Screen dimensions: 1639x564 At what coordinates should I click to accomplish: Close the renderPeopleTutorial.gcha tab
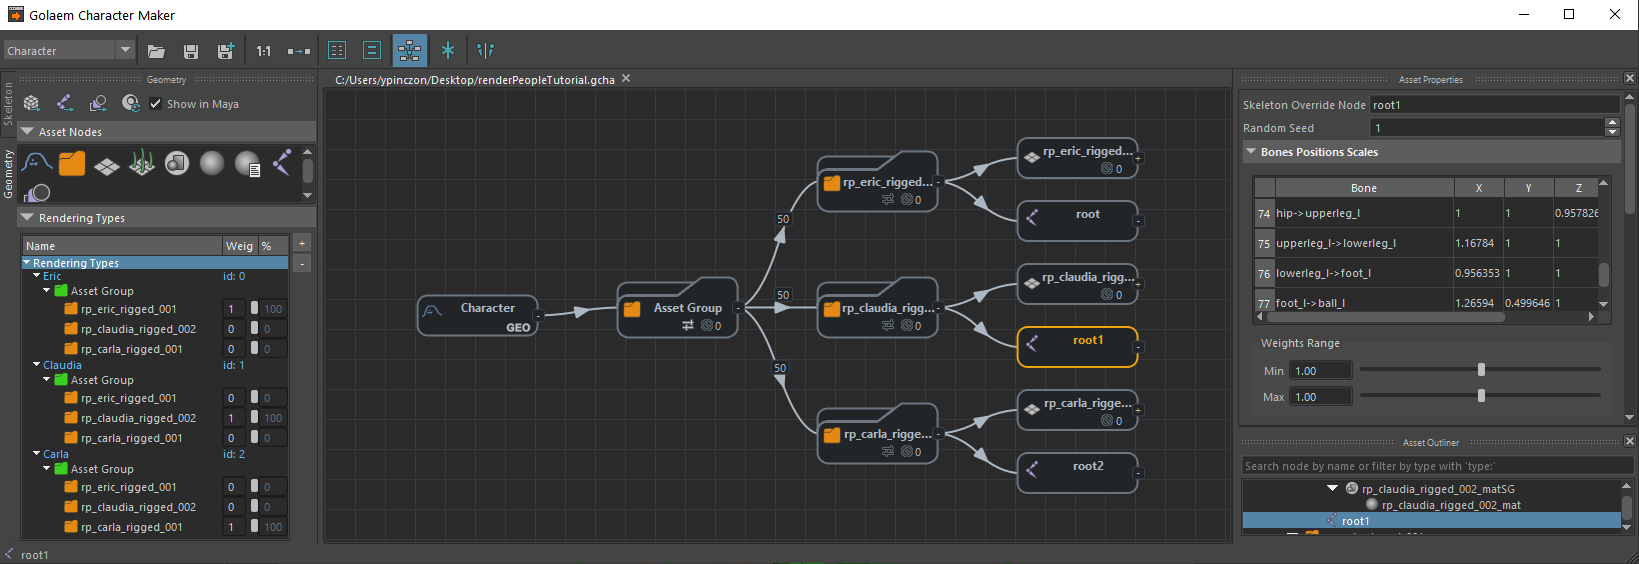[x=626, y=78]
